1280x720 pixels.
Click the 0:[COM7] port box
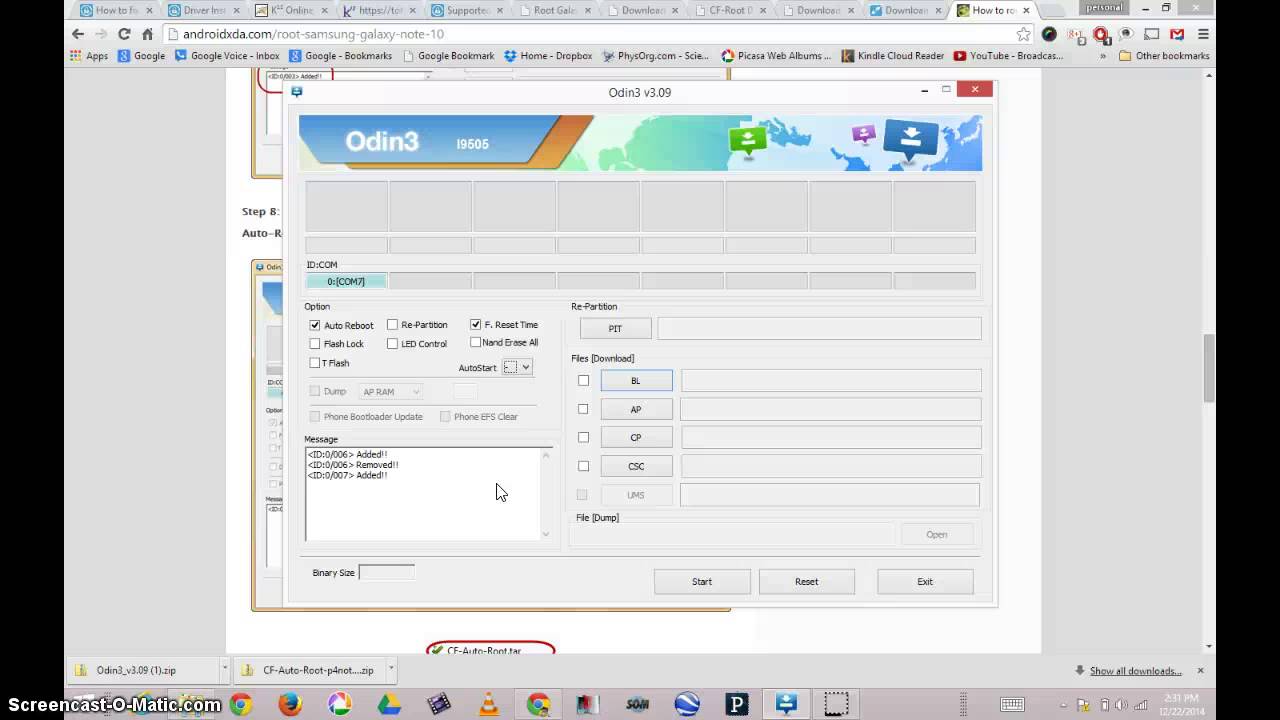[x=346, y=281]
